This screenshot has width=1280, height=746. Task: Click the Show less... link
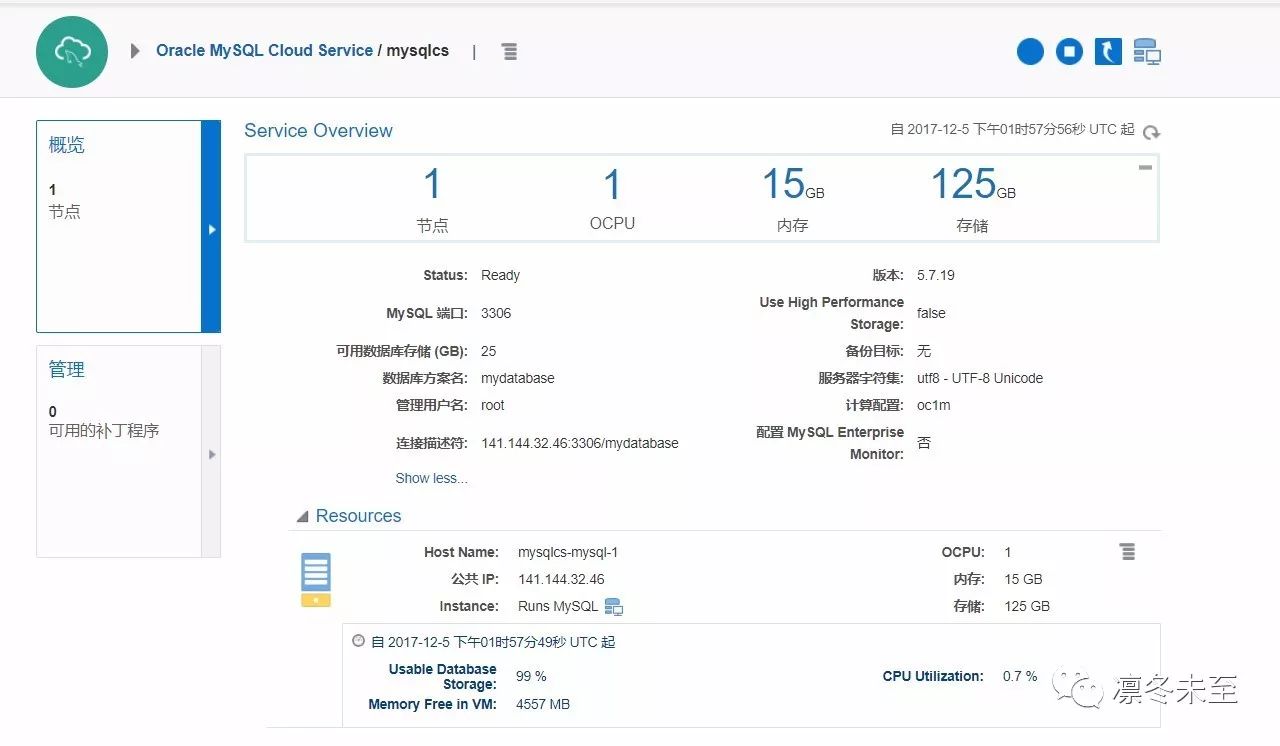pyautogui.click(x=431, y=478)
